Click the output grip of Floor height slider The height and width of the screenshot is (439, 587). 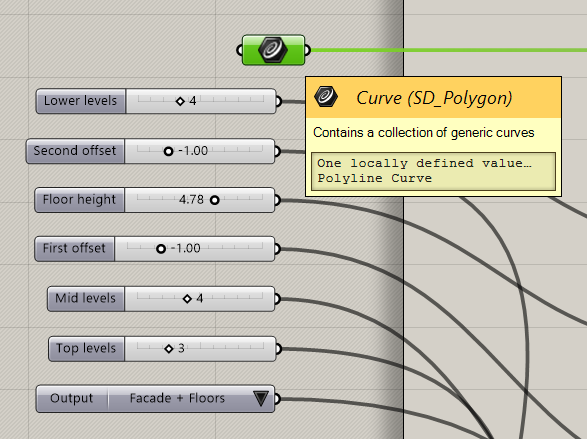(x=277, y=200)
